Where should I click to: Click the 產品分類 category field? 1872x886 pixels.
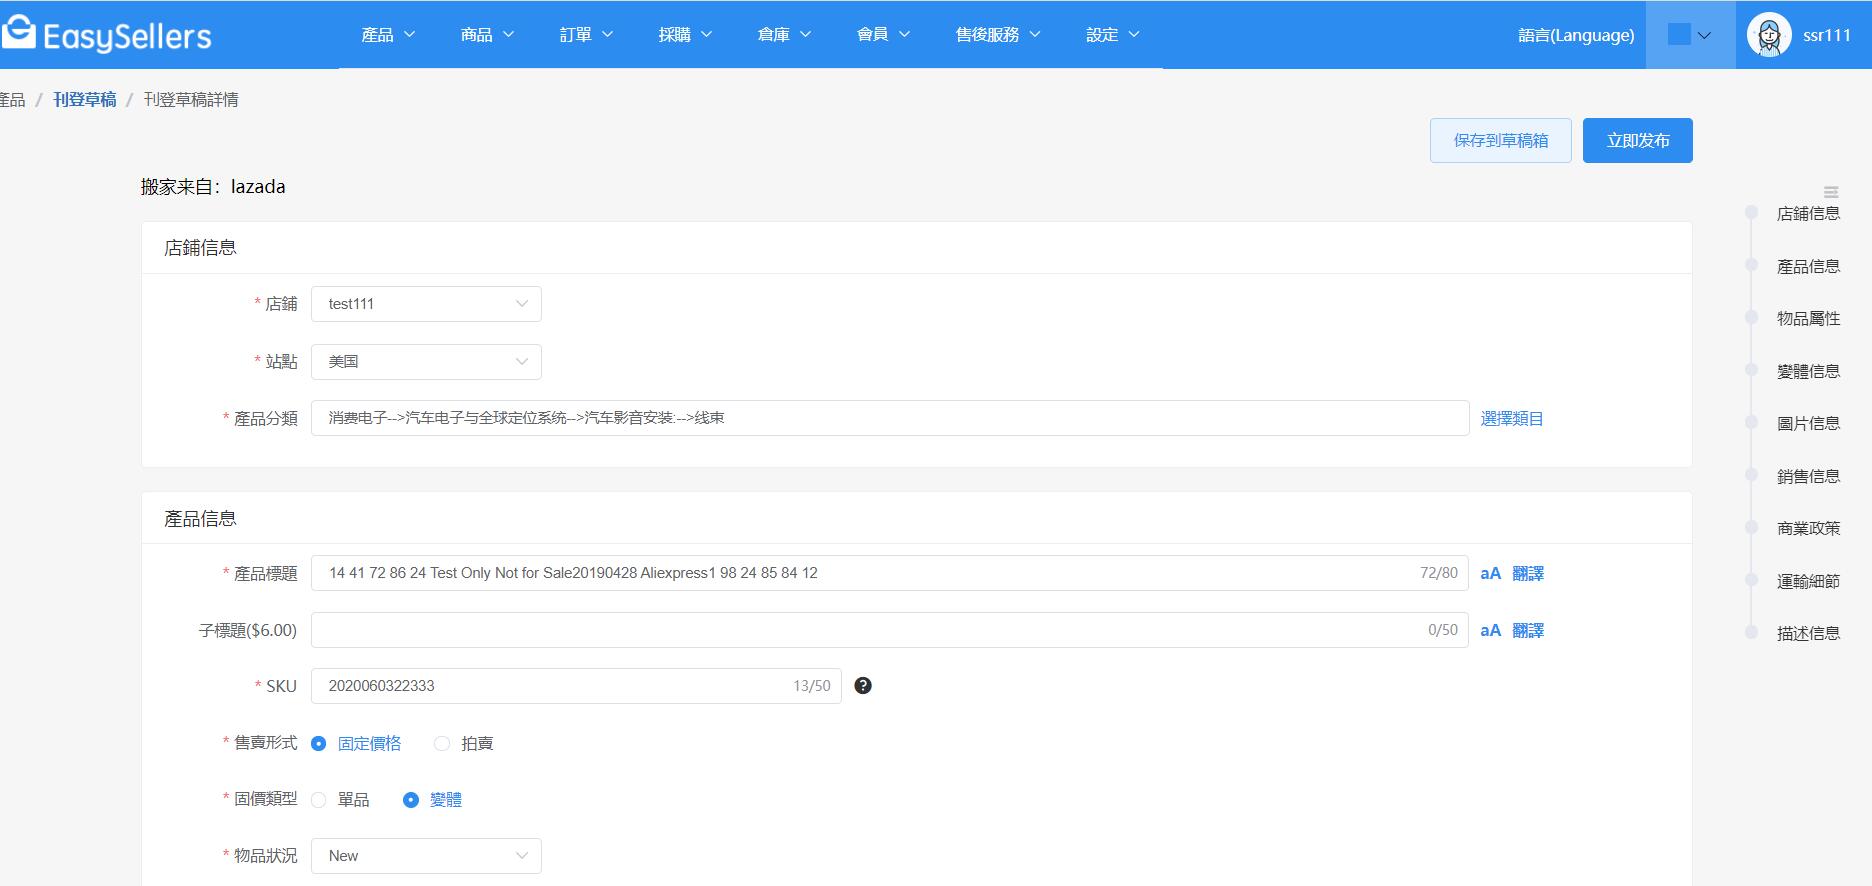coord(890,418)
